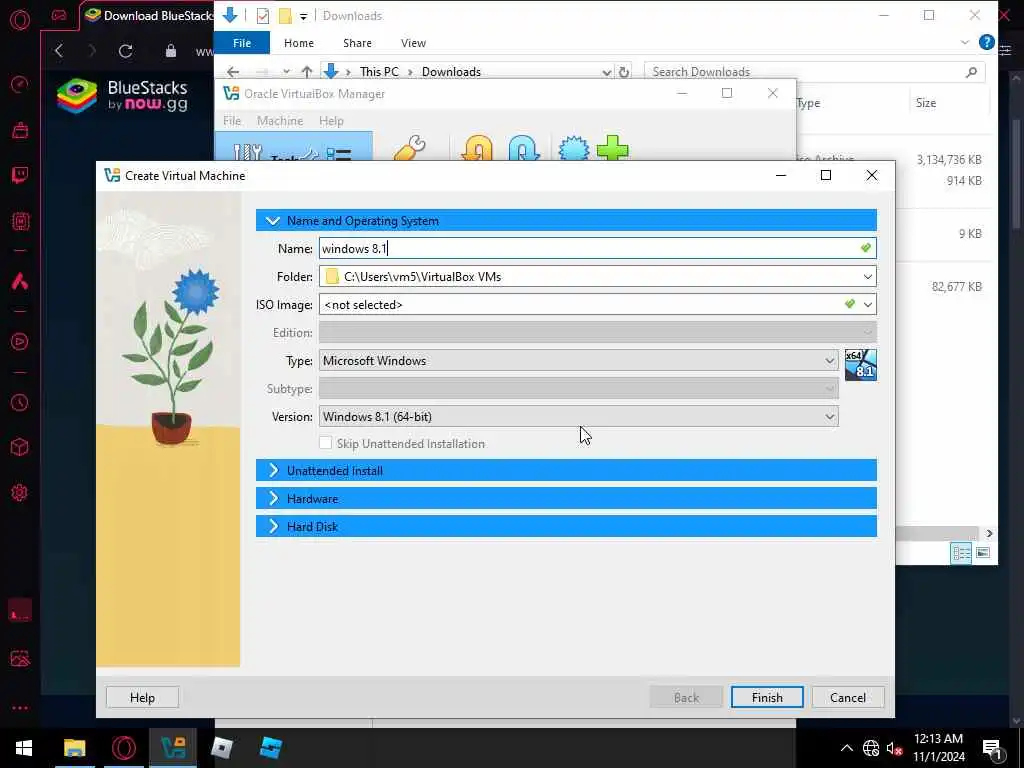Image resolution: width=1024 pixels, height=768 pixels.
Task: Sort by Size column in Explorer
Action: [x=925, y=103]
